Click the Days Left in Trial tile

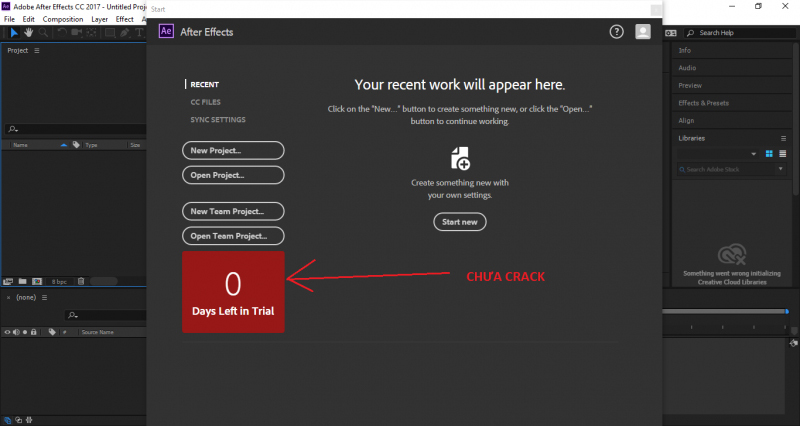233,292
